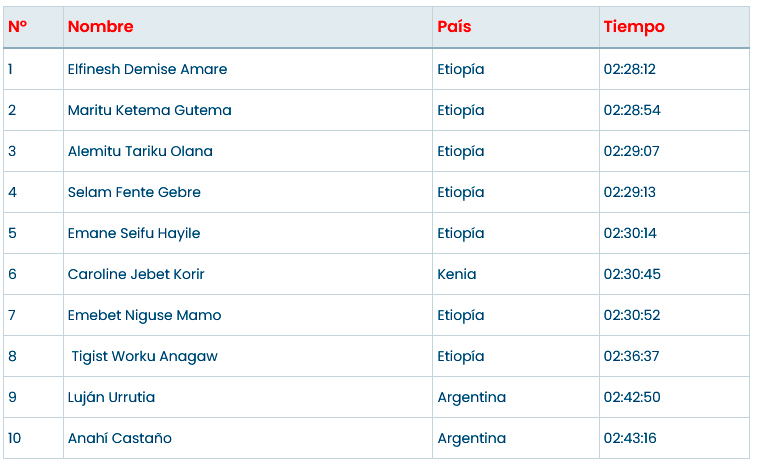Click the Nº column header
Viewport: 757px width, 463px height.
17,27
